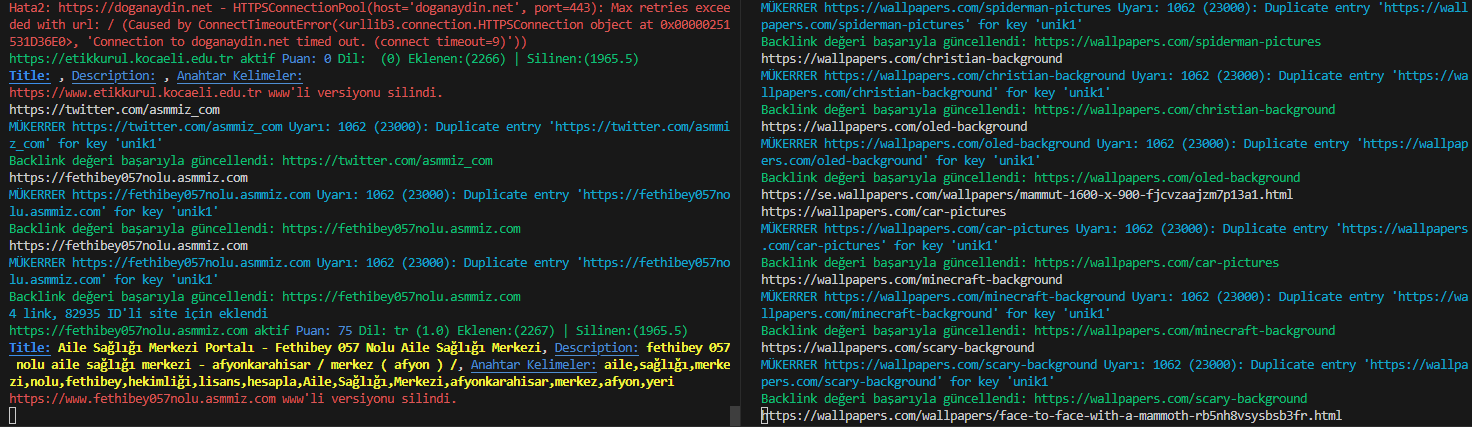Open white https://wallpapers.com/oled-background URL line
The height and width of the screenshot is (427, 1472).
coord(894,126)
